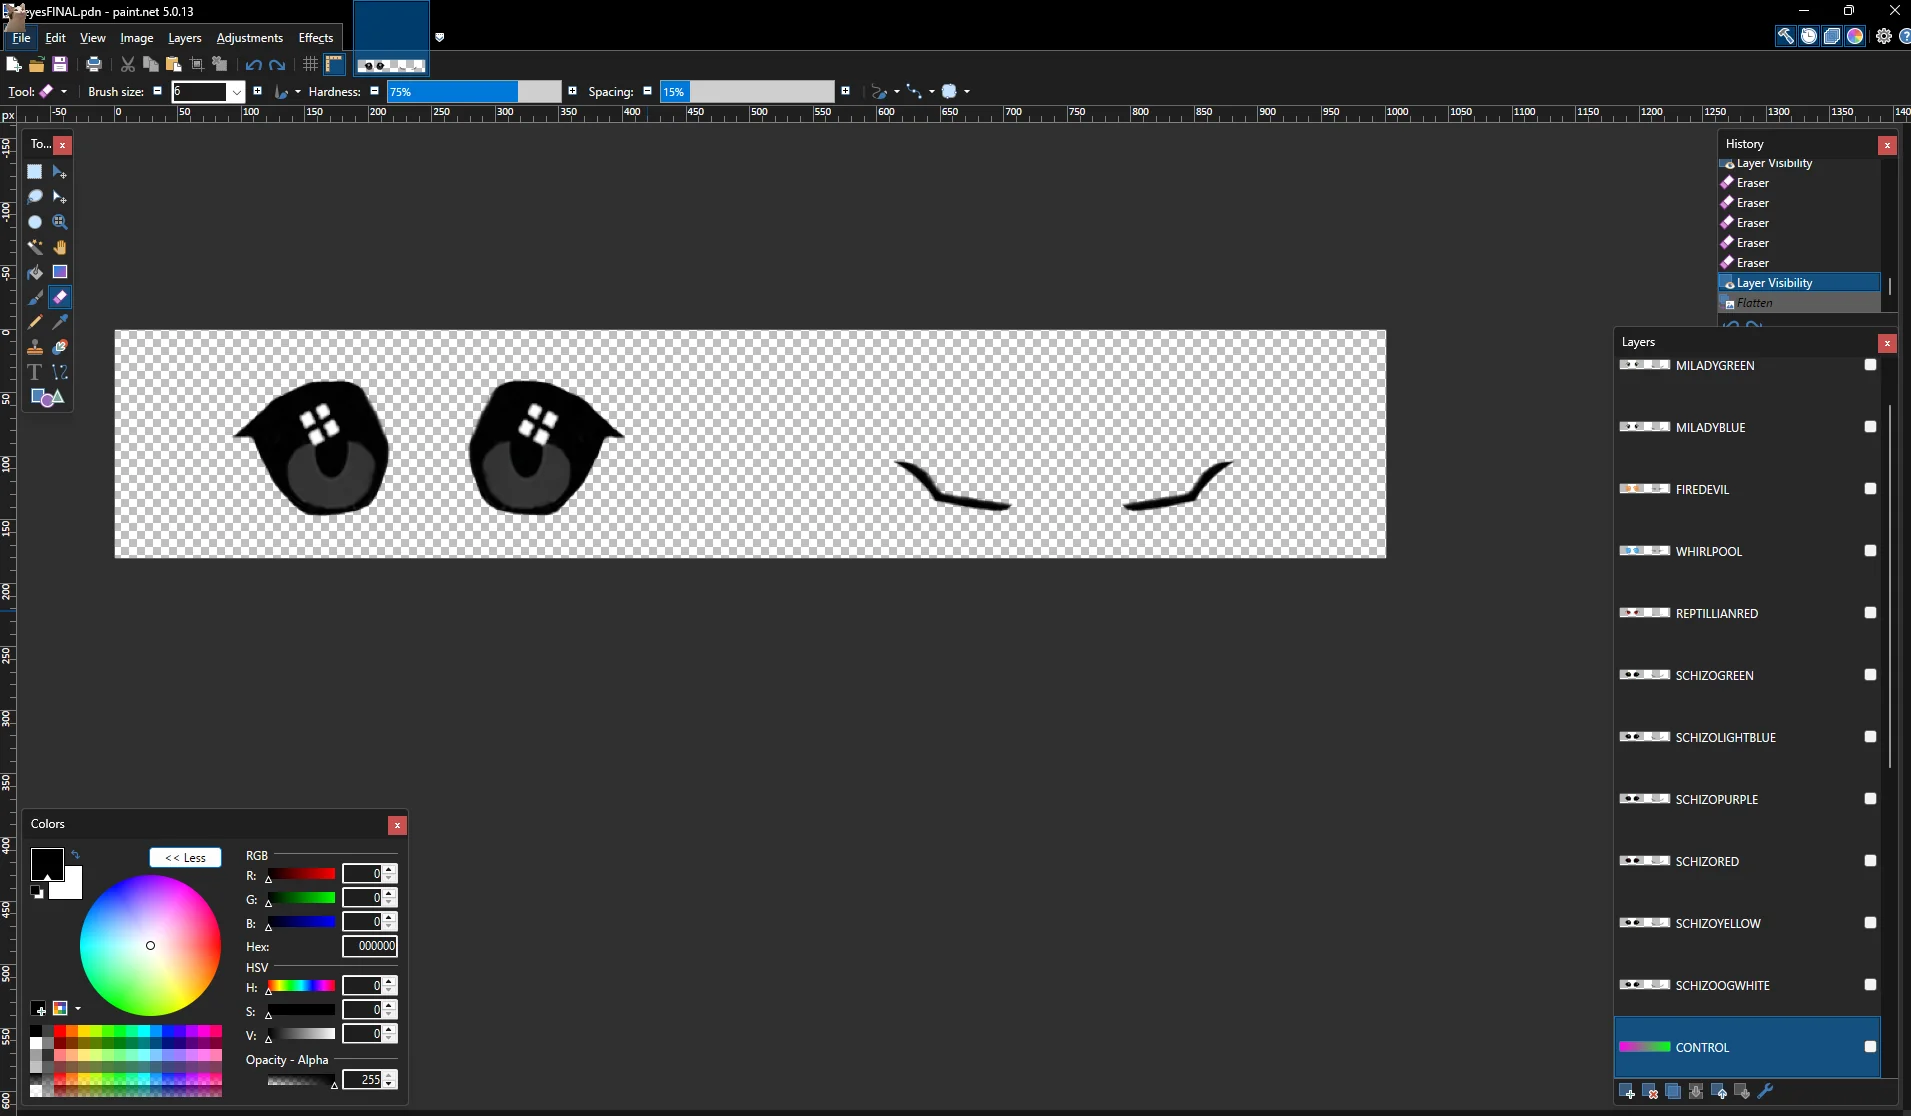Select the Text tool
Image resolution: width=1911 pixels, height=1116 pixels.
tap(35, 372)
